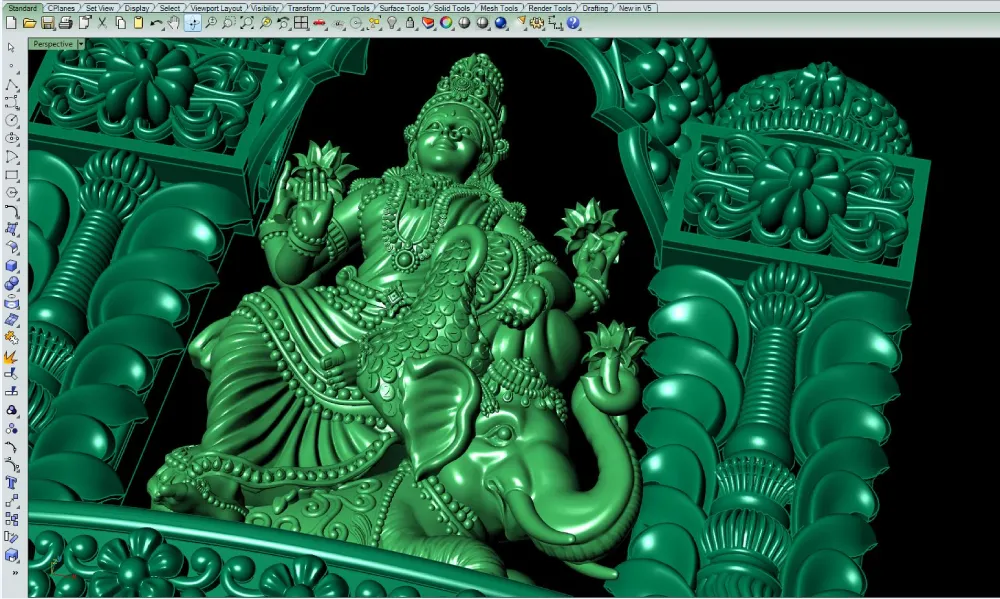Viewport: 1000px width, 599px height.
Task: Open the CPlanes tab
Action: 61,8
